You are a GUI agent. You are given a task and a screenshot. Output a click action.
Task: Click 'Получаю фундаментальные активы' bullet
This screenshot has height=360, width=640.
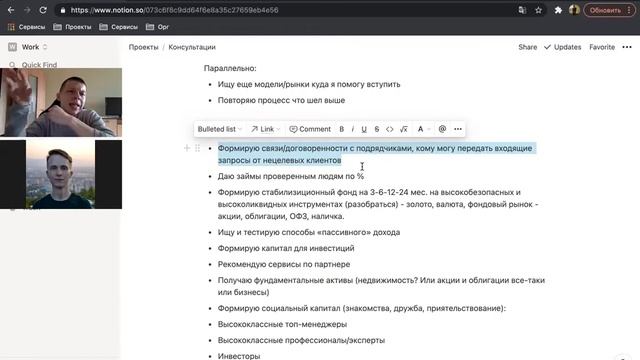coord(381,286)
